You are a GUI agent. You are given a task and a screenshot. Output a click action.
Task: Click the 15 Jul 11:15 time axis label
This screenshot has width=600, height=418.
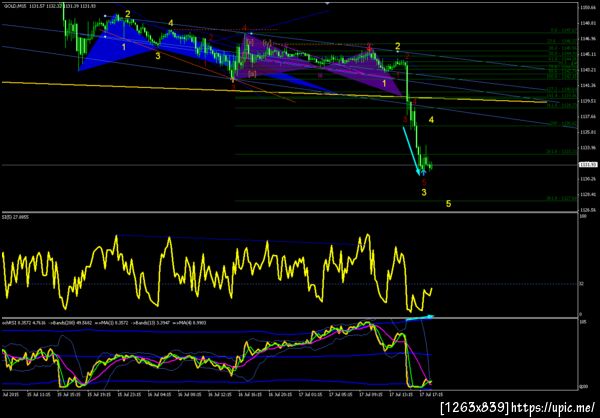pos(37,394)
